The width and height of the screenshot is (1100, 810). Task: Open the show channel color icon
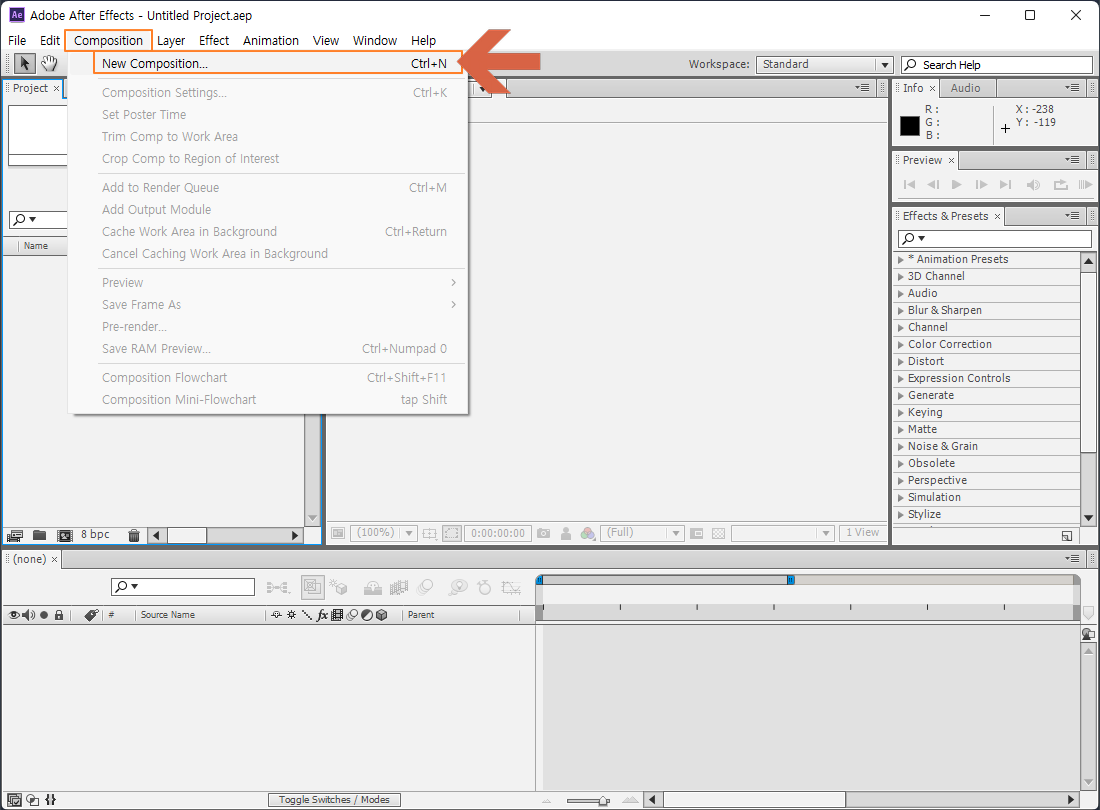pos(588,534)
